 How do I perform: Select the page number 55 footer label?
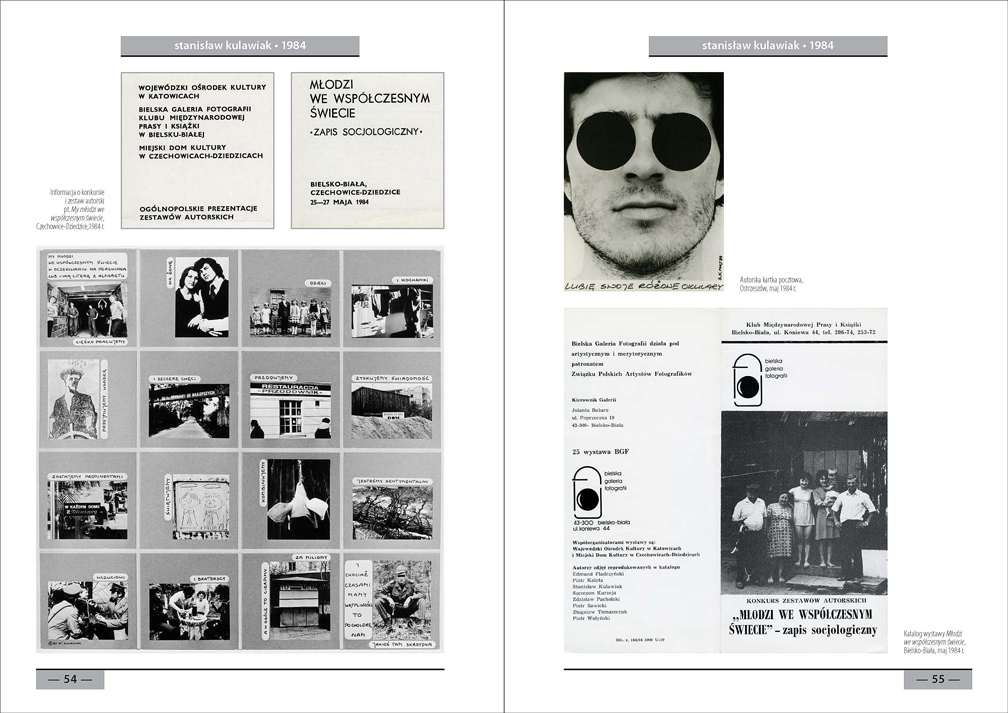[x=938, y=679]
